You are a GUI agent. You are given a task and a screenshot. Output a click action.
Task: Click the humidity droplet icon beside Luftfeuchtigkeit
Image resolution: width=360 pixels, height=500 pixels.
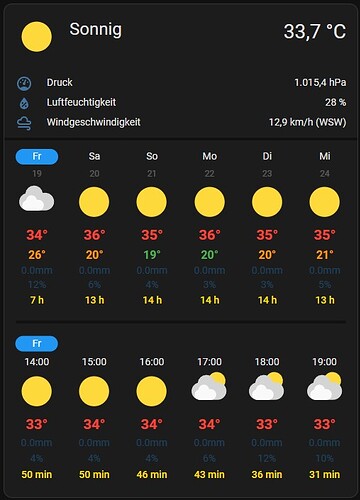[24, 103]
